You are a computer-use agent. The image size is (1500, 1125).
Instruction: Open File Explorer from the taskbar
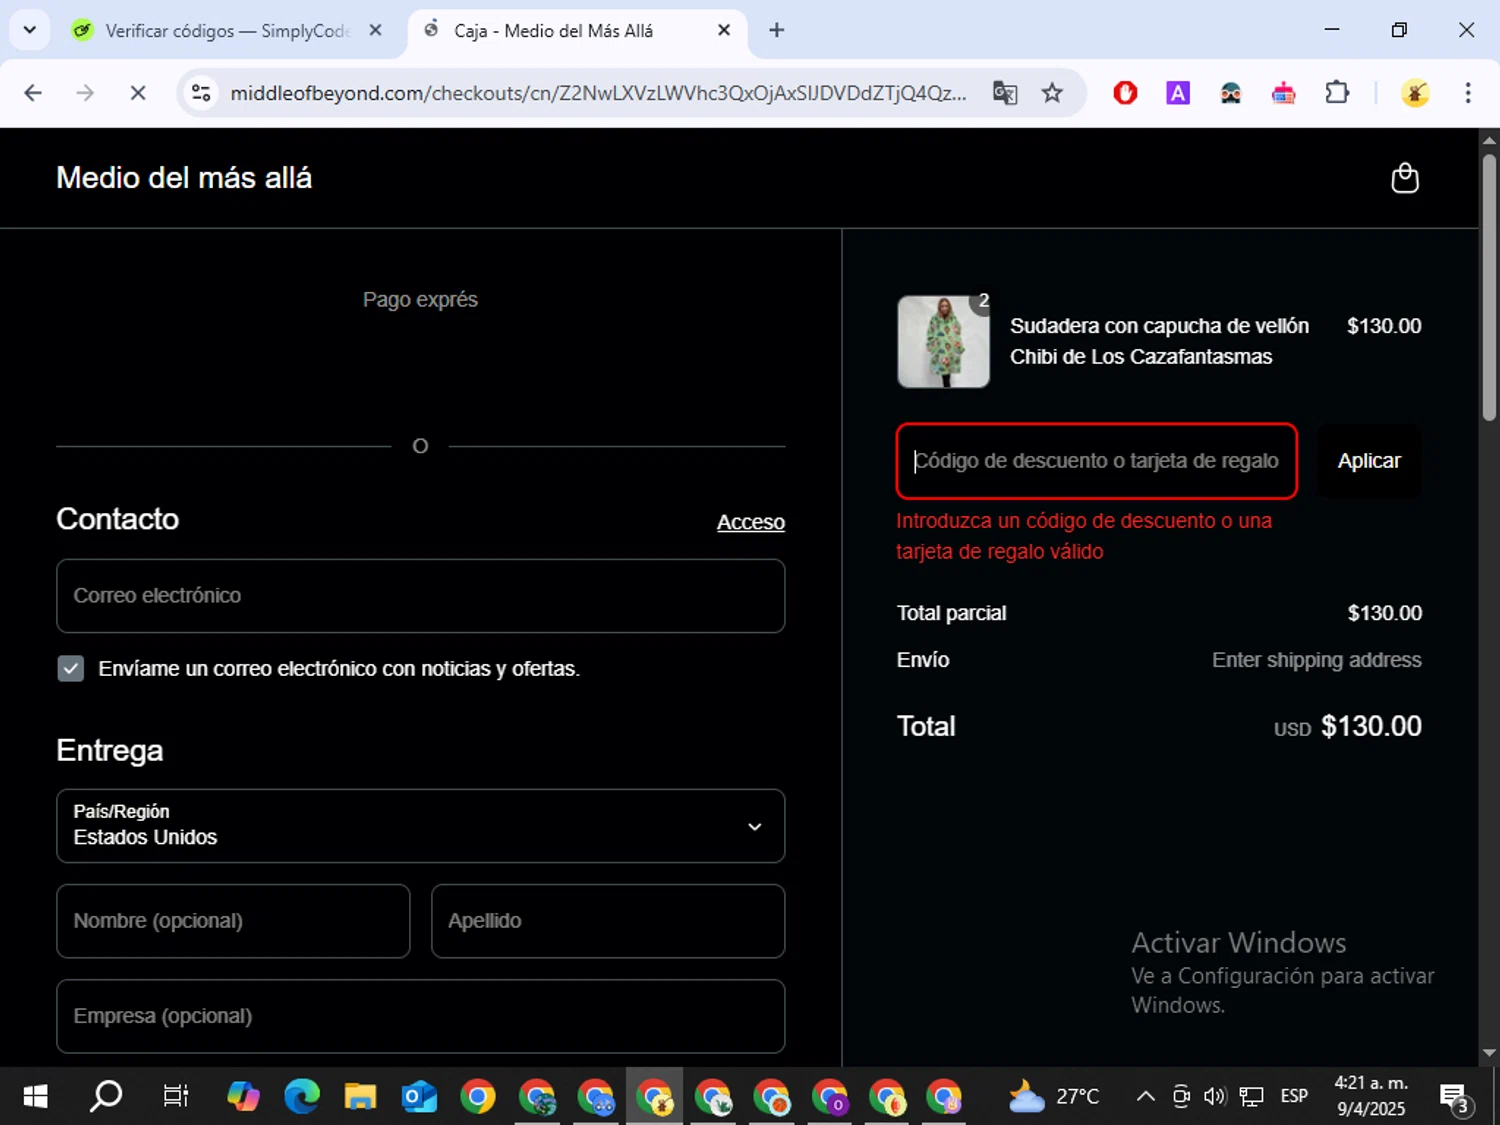(x=360, y=1097)
